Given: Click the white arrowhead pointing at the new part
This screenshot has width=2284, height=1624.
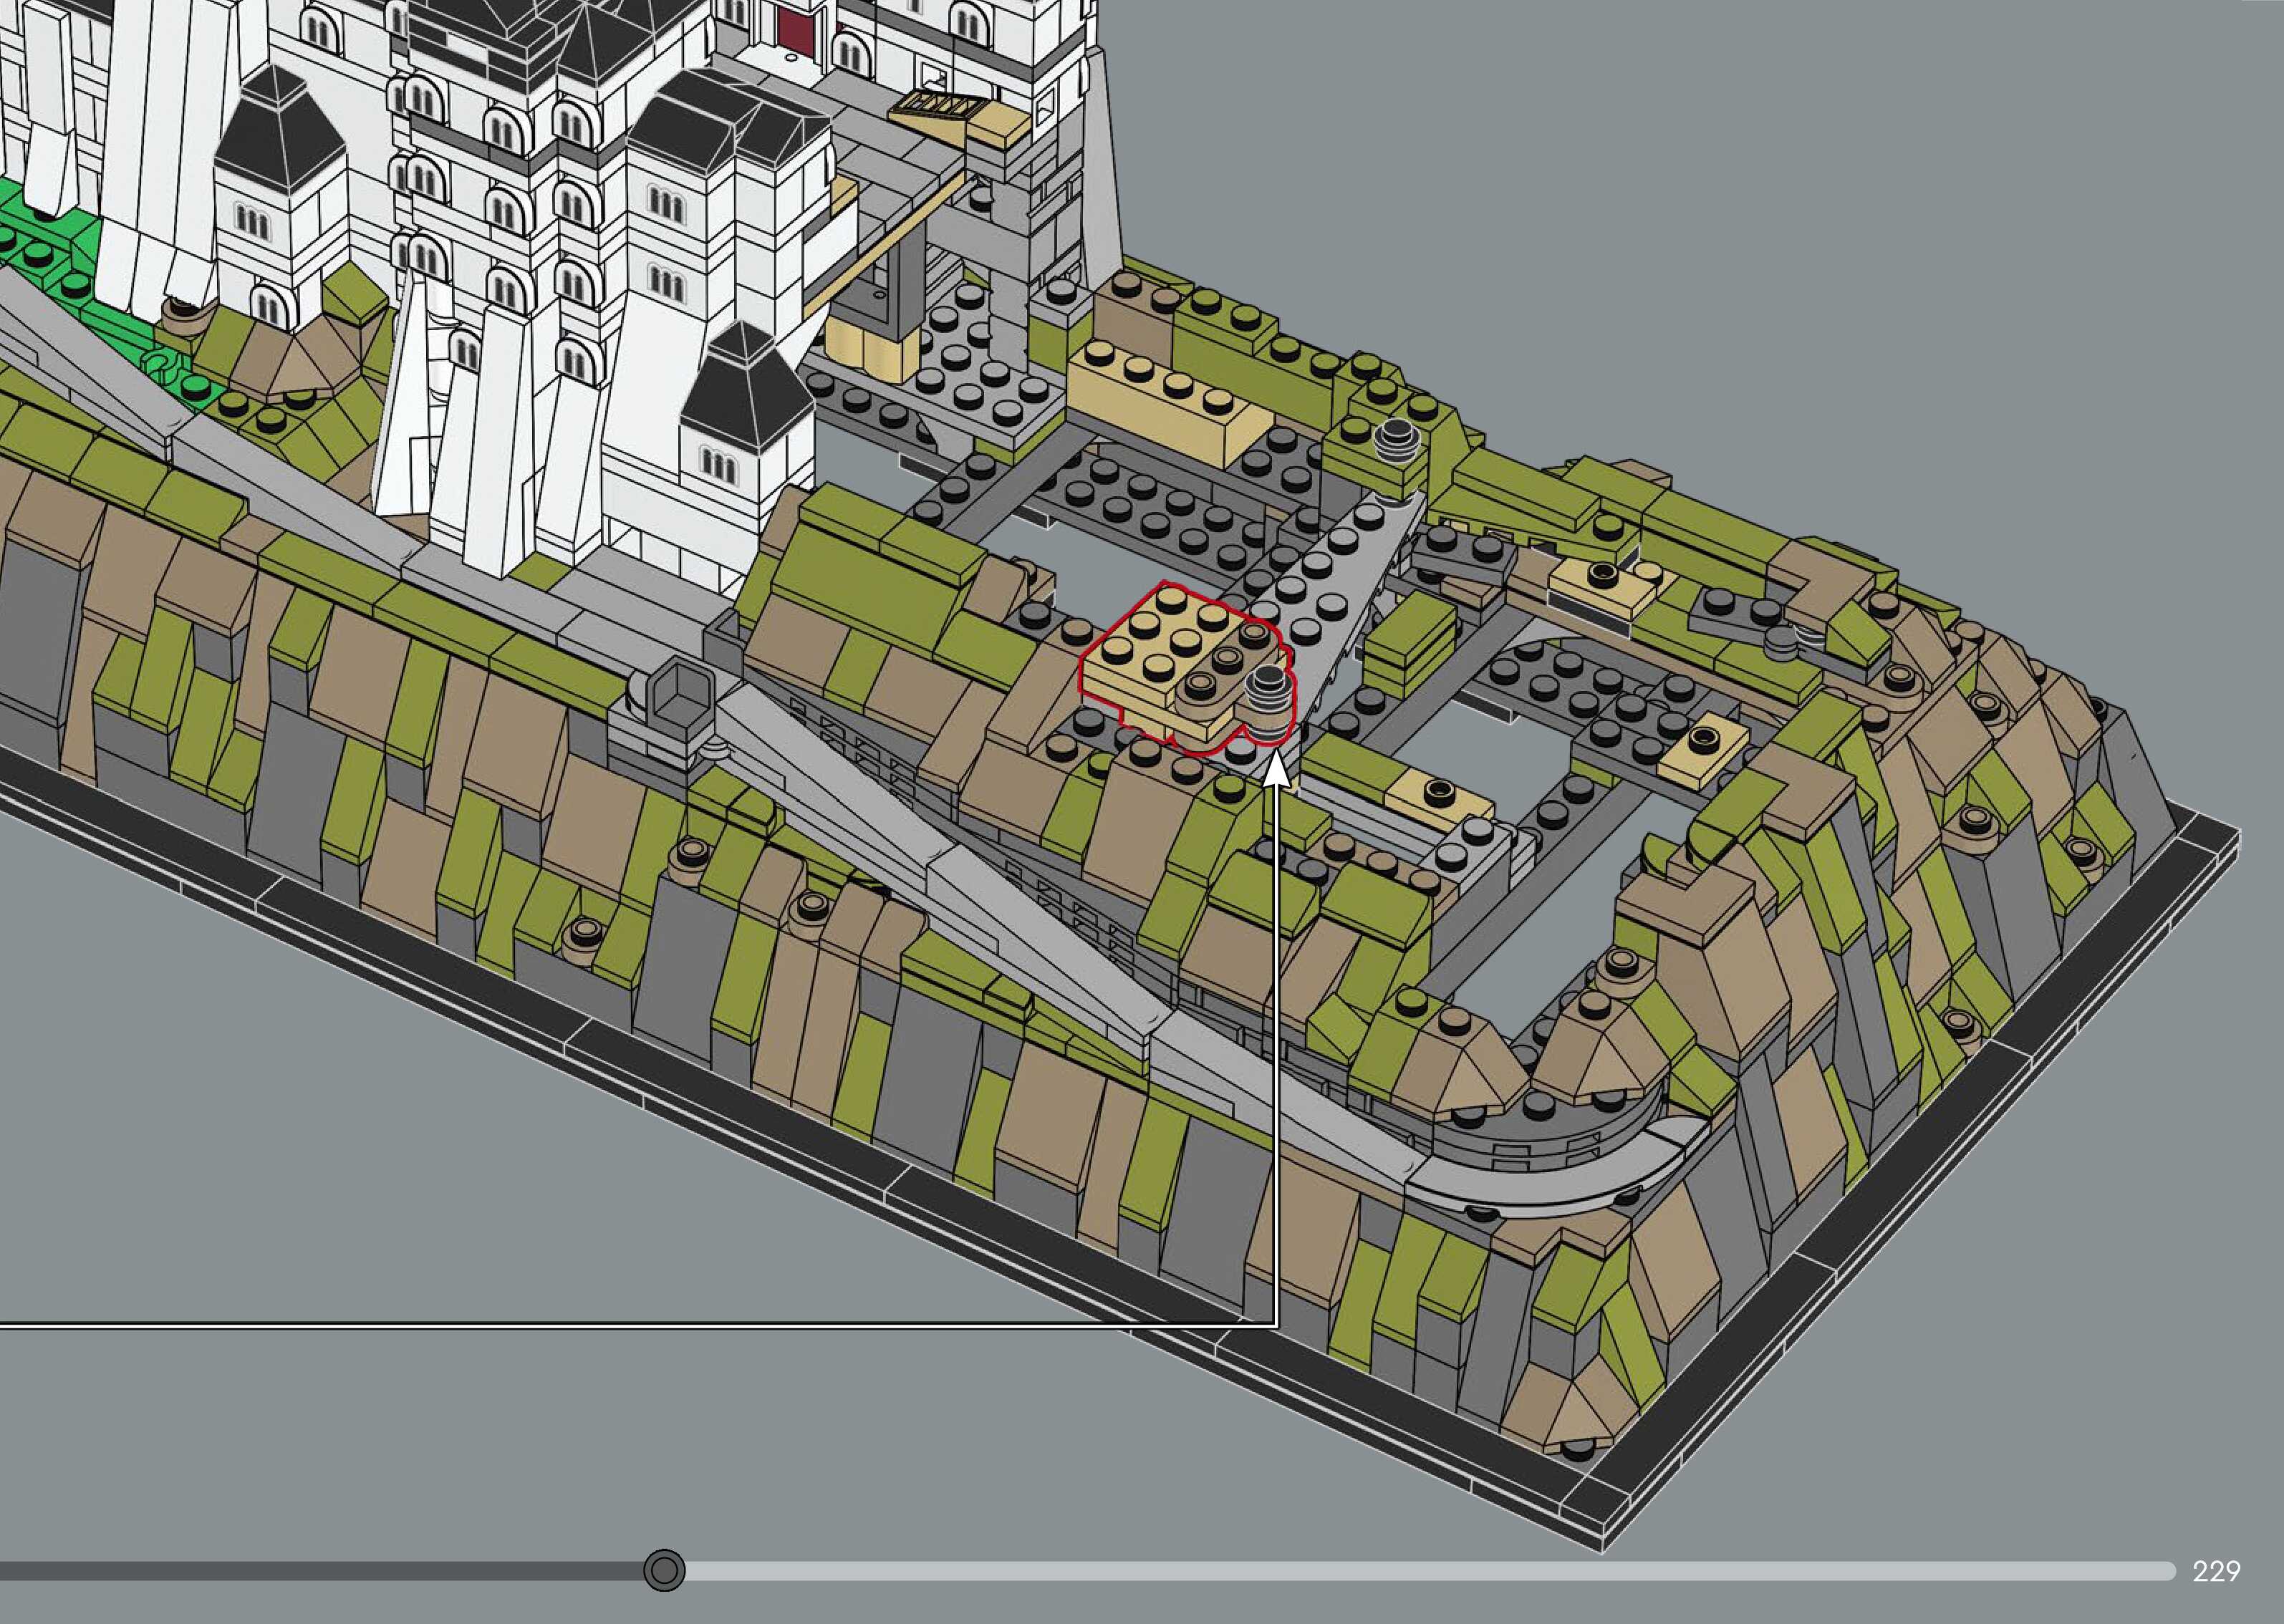Looking at the screenshot, I should [x=1277, y=774].
